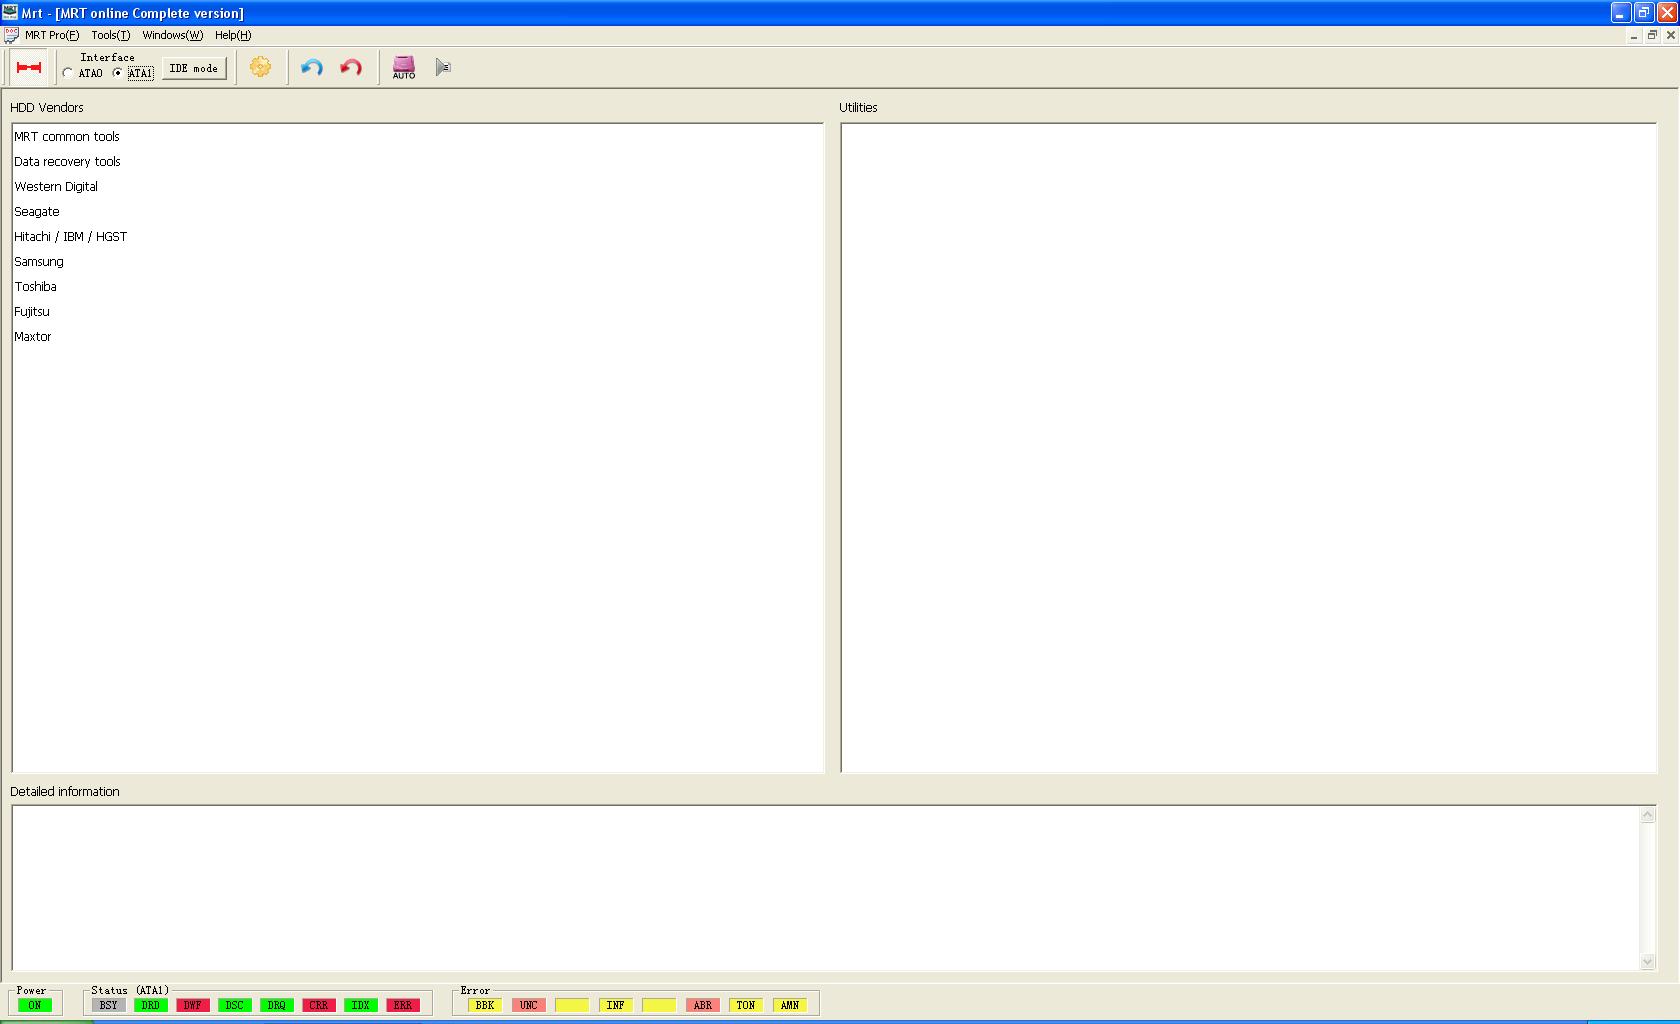Open the Help menu
The width and height of the screenshot is (1680, 1024).
pyautogui.click(x=233, y=35)
